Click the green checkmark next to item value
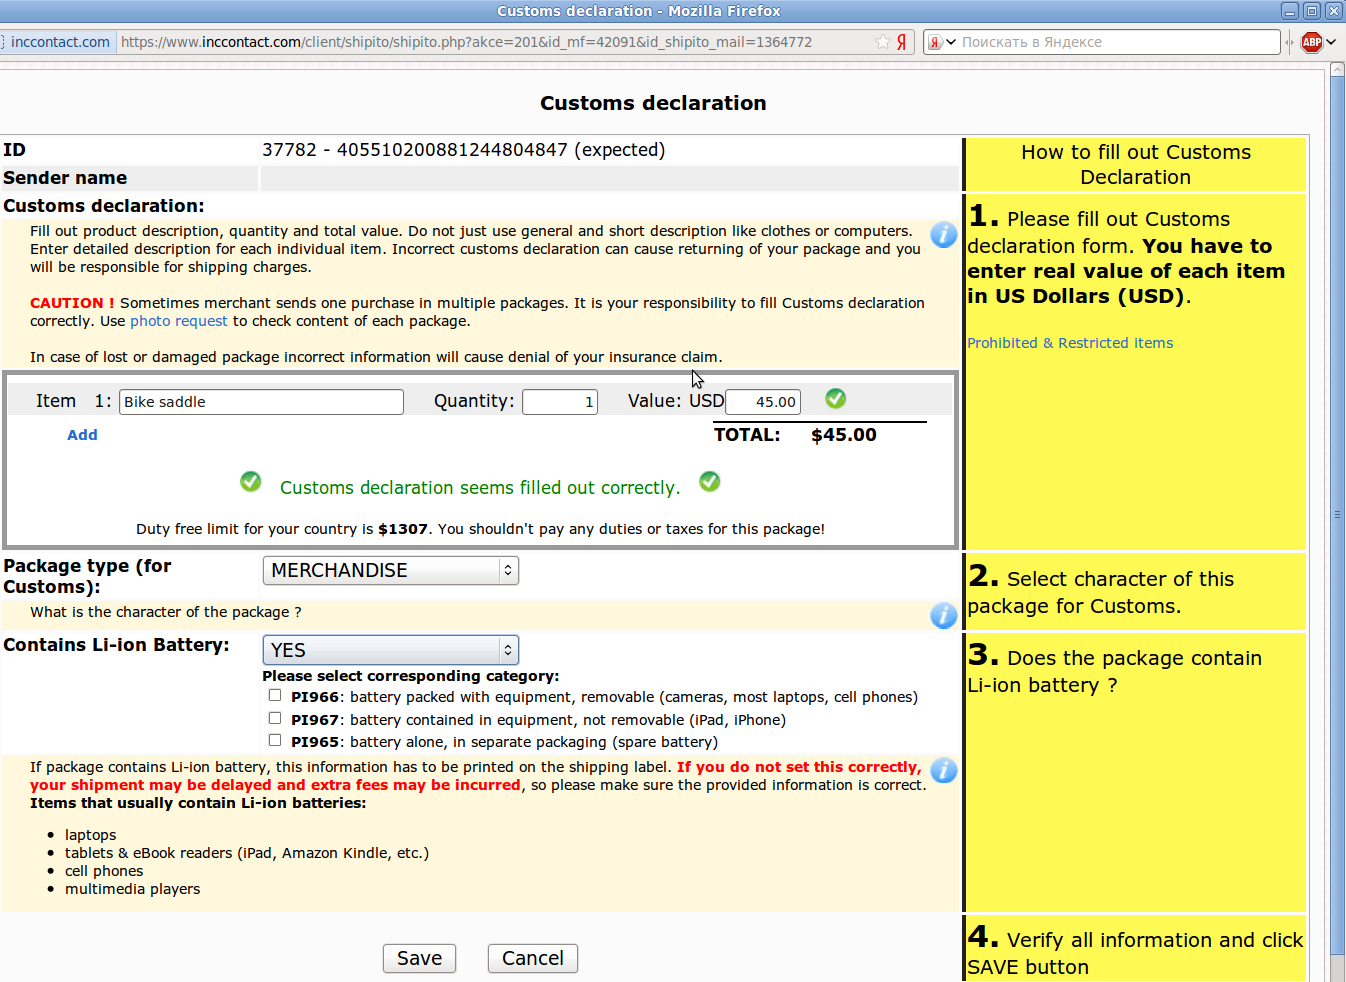Image resolution: width=1346 pixels, height=982 pixels. coord(836,399)
